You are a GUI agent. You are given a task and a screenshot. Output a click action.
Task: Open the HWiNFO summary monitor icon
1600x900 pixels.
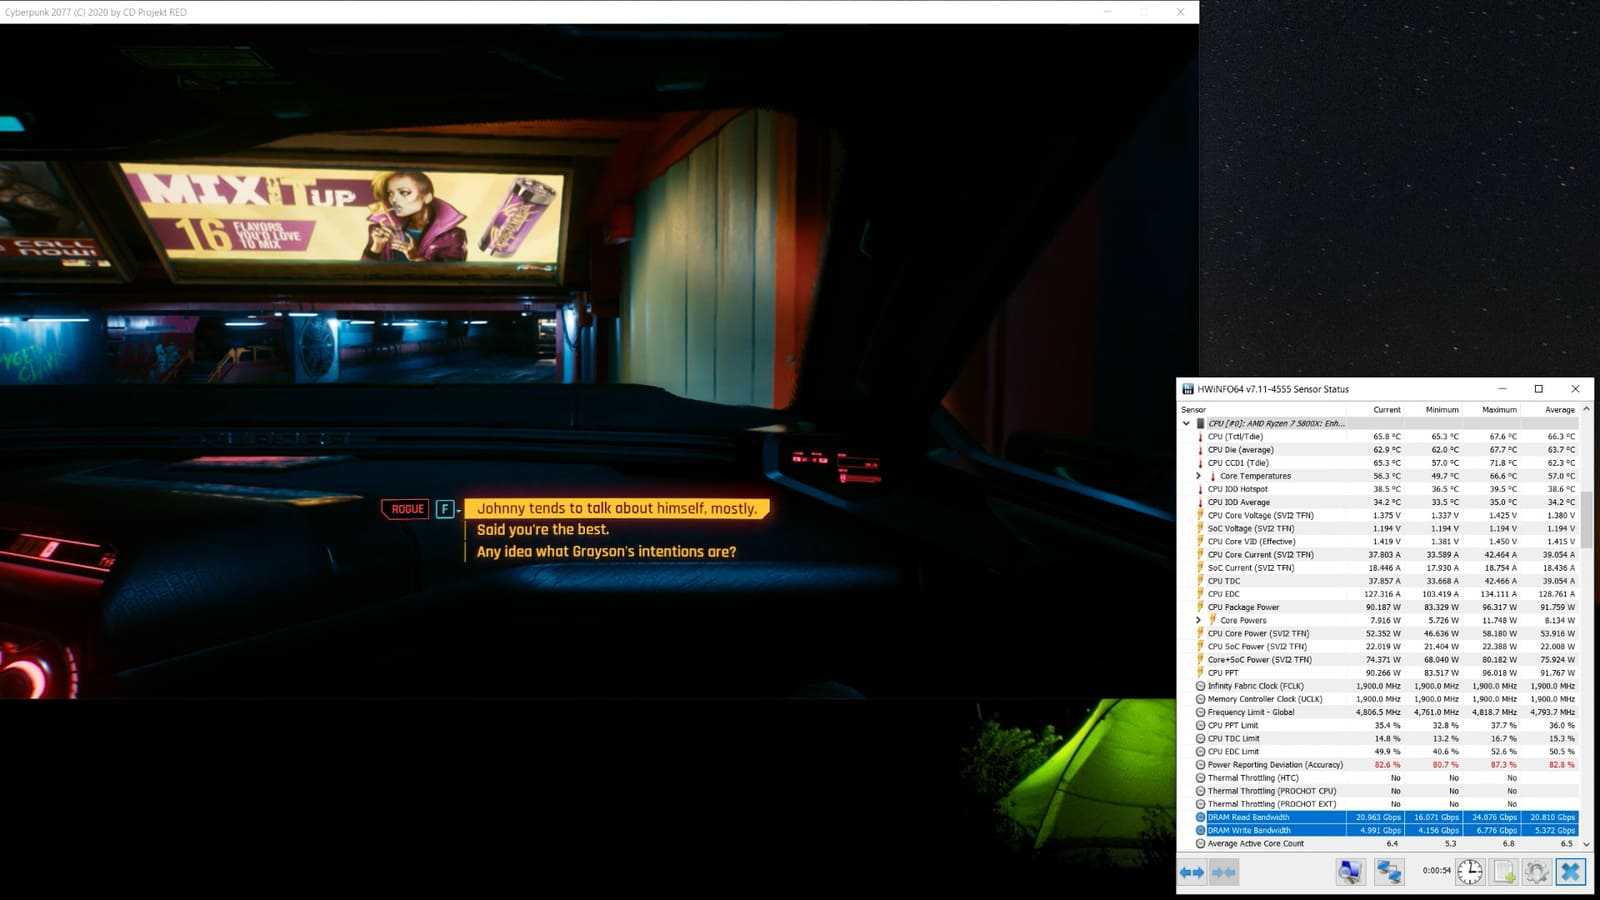[1350, 872]
